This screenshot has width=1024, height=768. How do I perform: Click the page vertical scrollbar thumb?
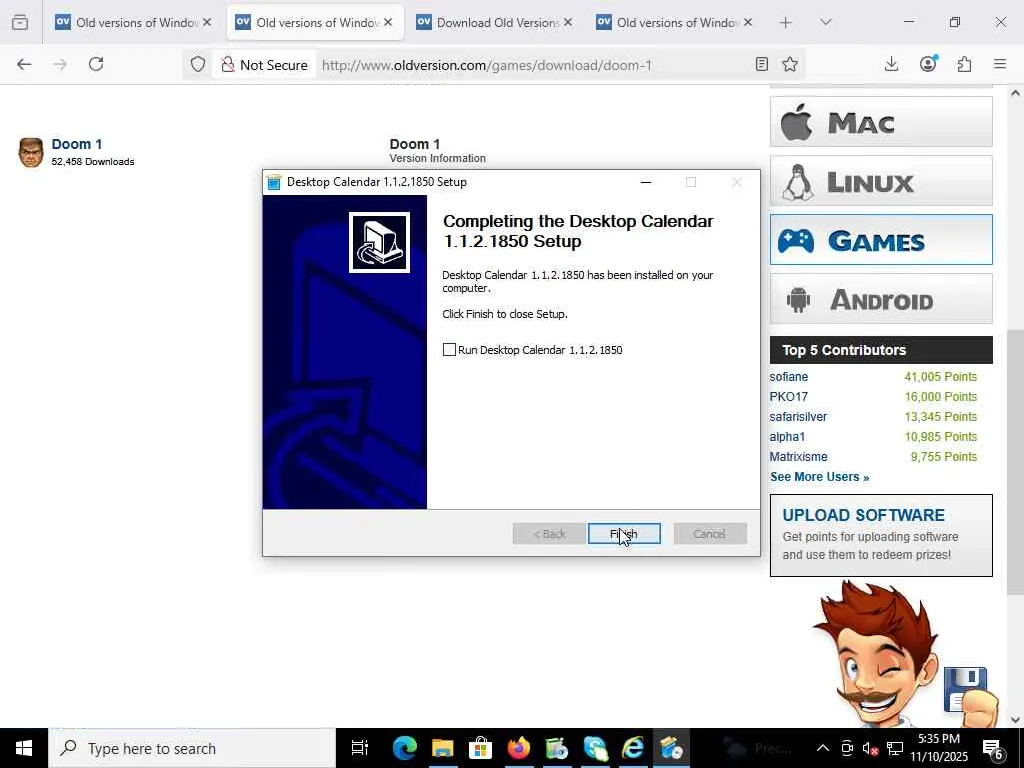(1016, 461)
